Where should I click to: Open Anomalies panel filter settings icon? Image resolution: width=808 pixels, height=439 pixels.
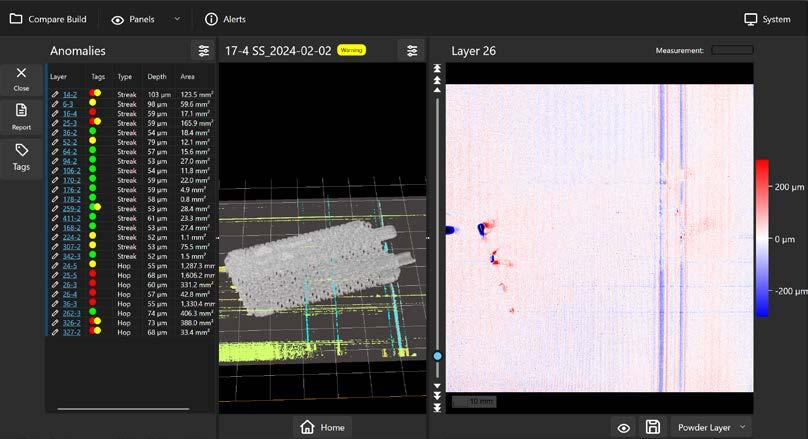click(x=204, y=50)
